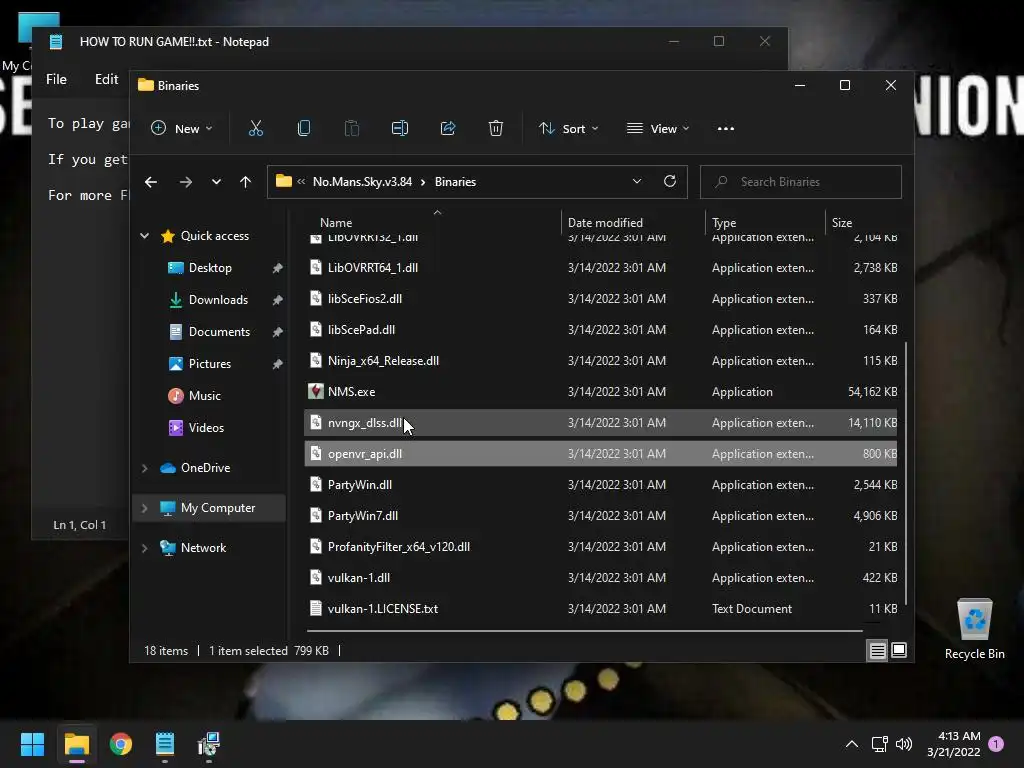
Task: Open Recycle Bin on the desktop
Action: (974, 628)
